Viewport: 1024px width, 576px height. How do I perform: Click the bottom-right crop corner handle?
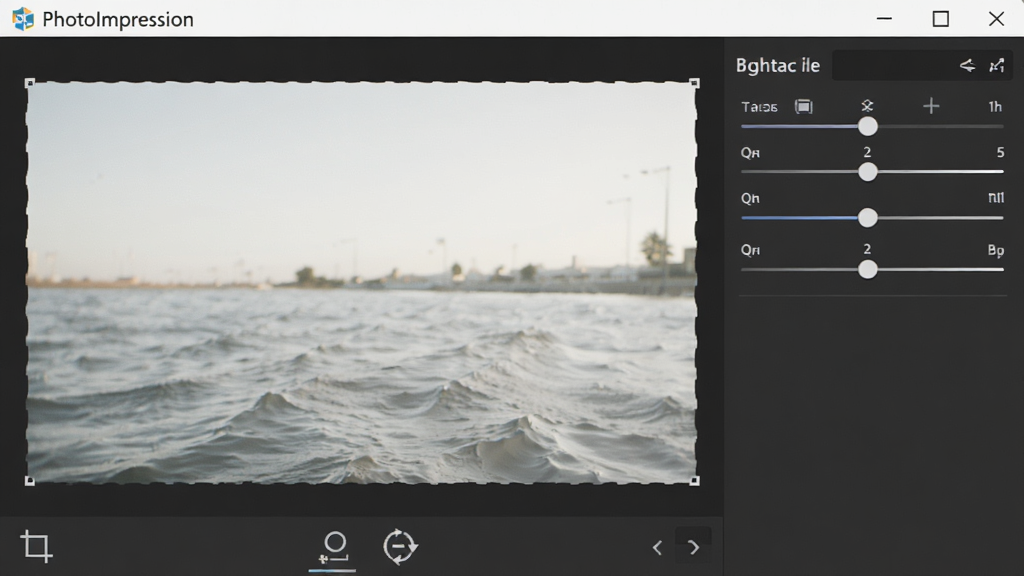pos(695,481)
